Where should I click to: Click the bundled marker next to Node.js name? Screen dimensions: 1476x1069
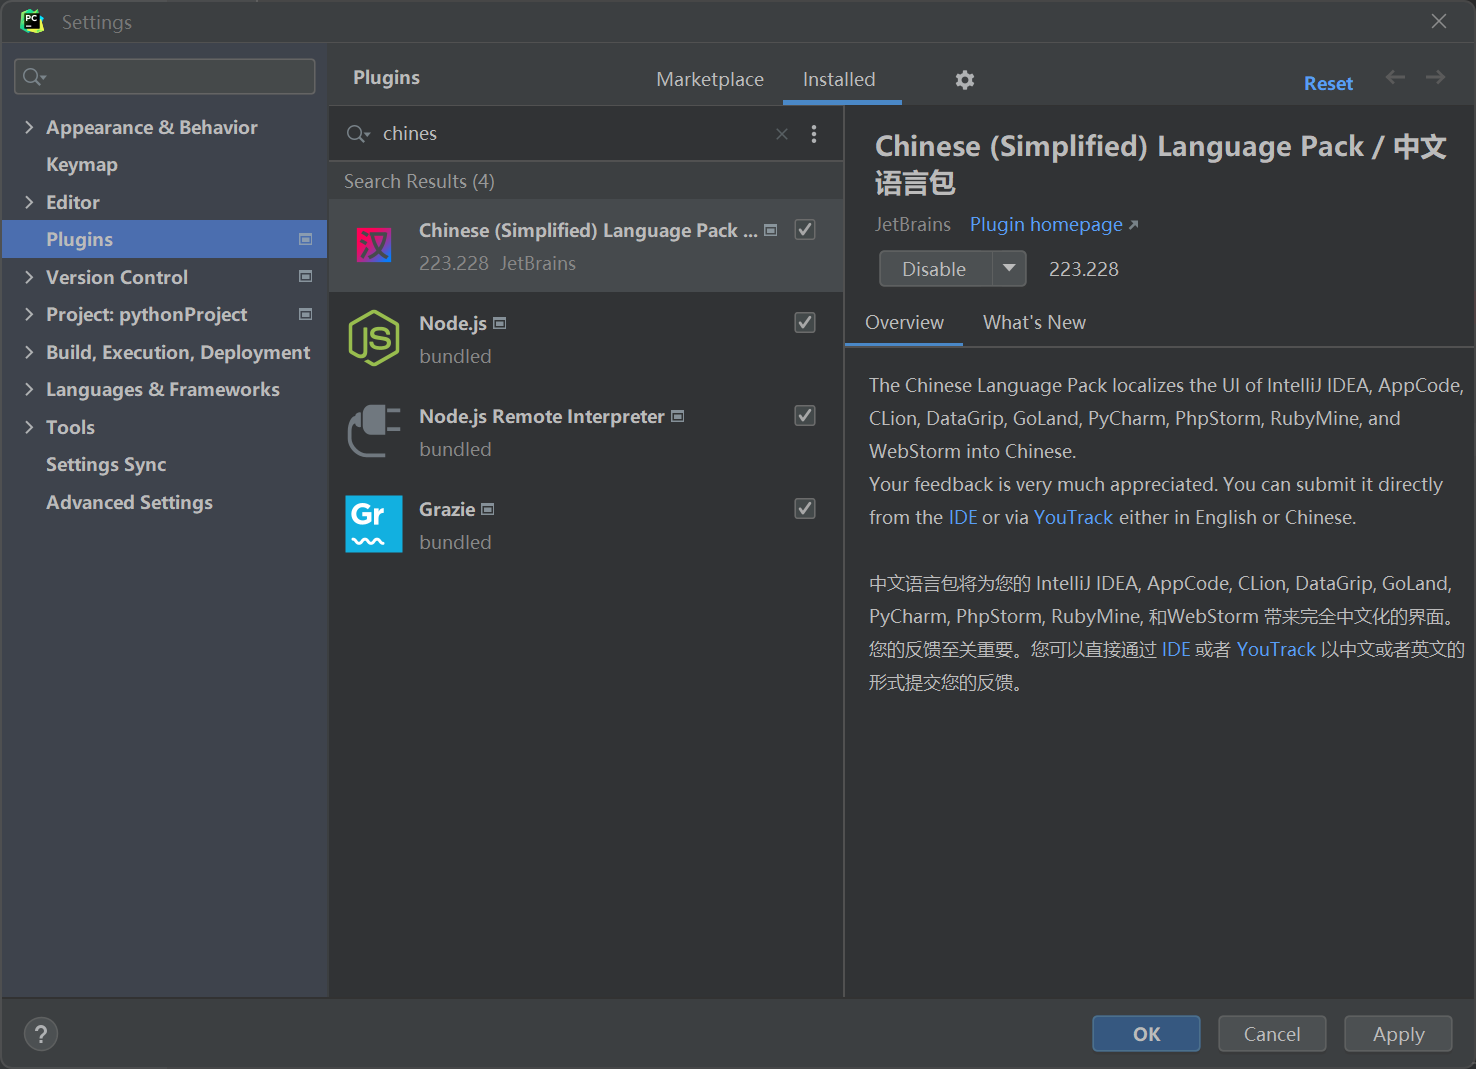[500, 323]
